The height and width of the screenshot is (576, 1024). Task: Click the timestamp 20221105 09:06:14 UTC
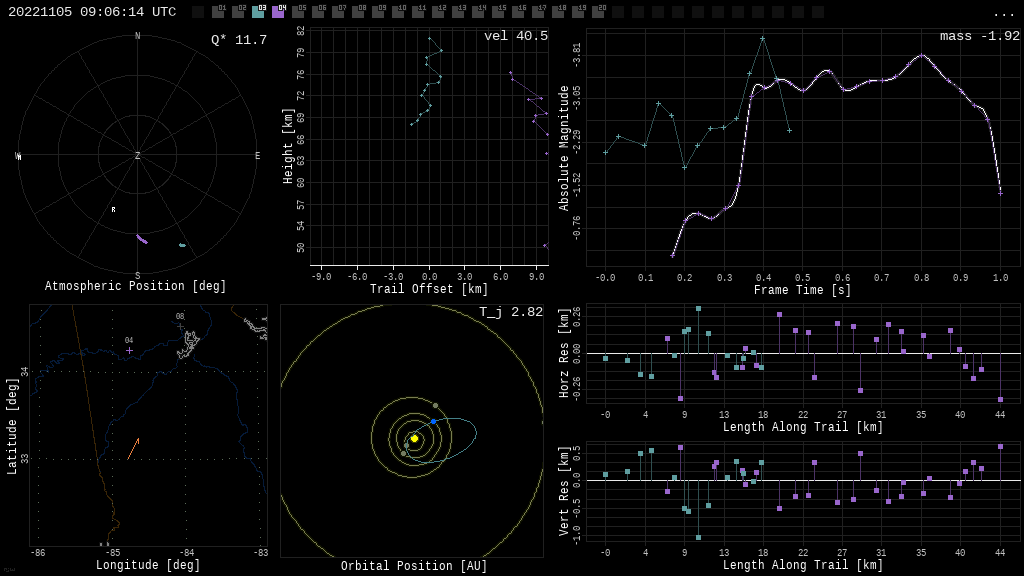pos(92,12)
